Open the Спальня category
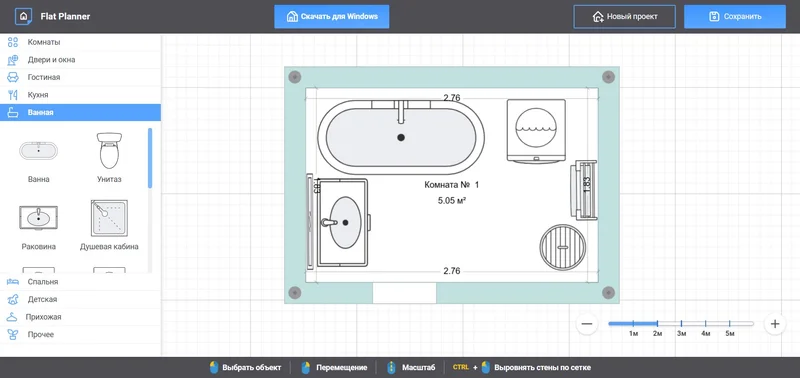The width and height of the screenshot is (800, 378). coord(80,282)
